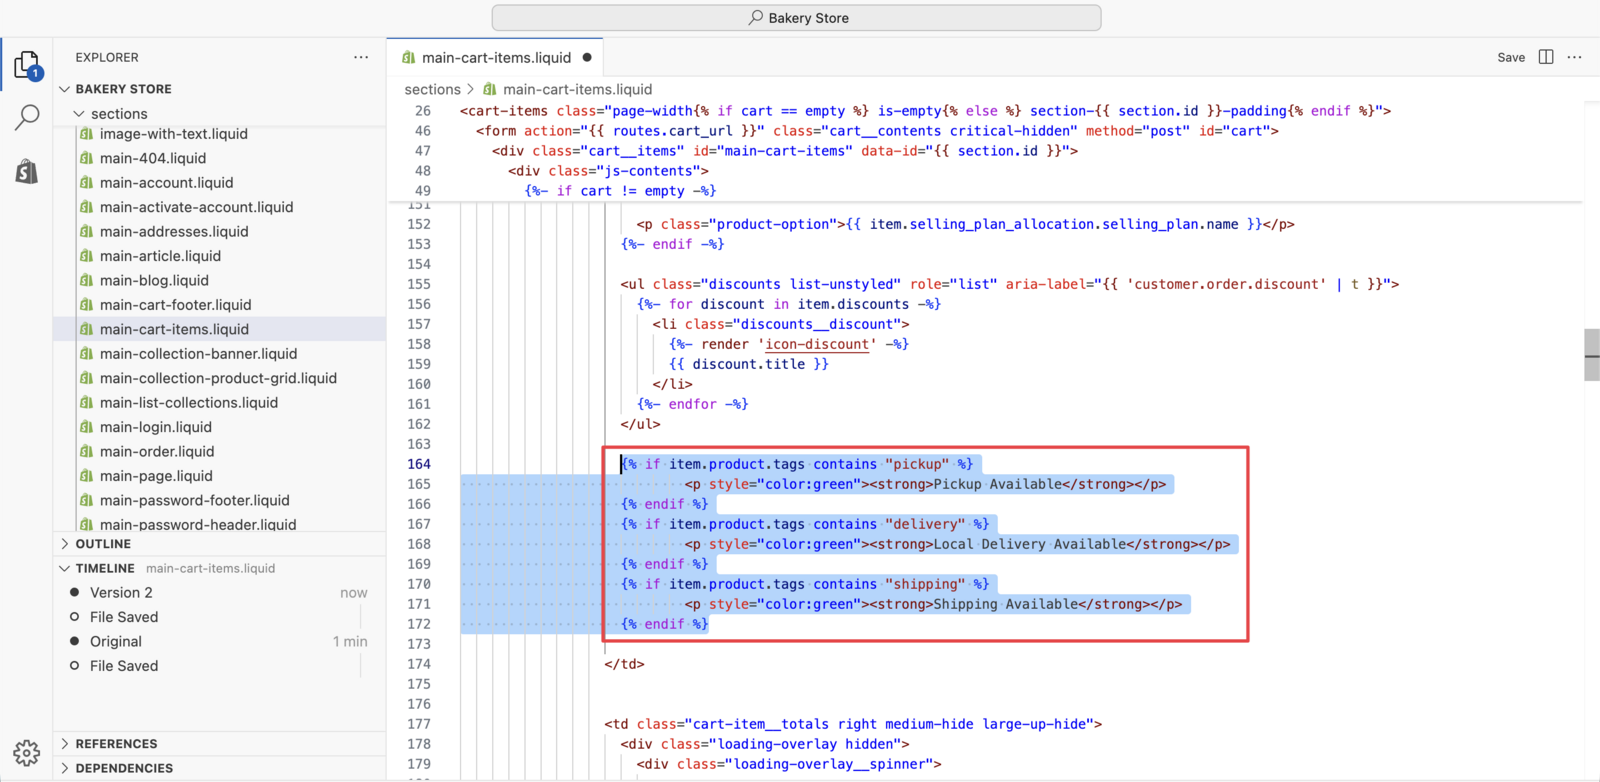
Task: Click the closing </td> tag on line 174
Action: point(625,664)
